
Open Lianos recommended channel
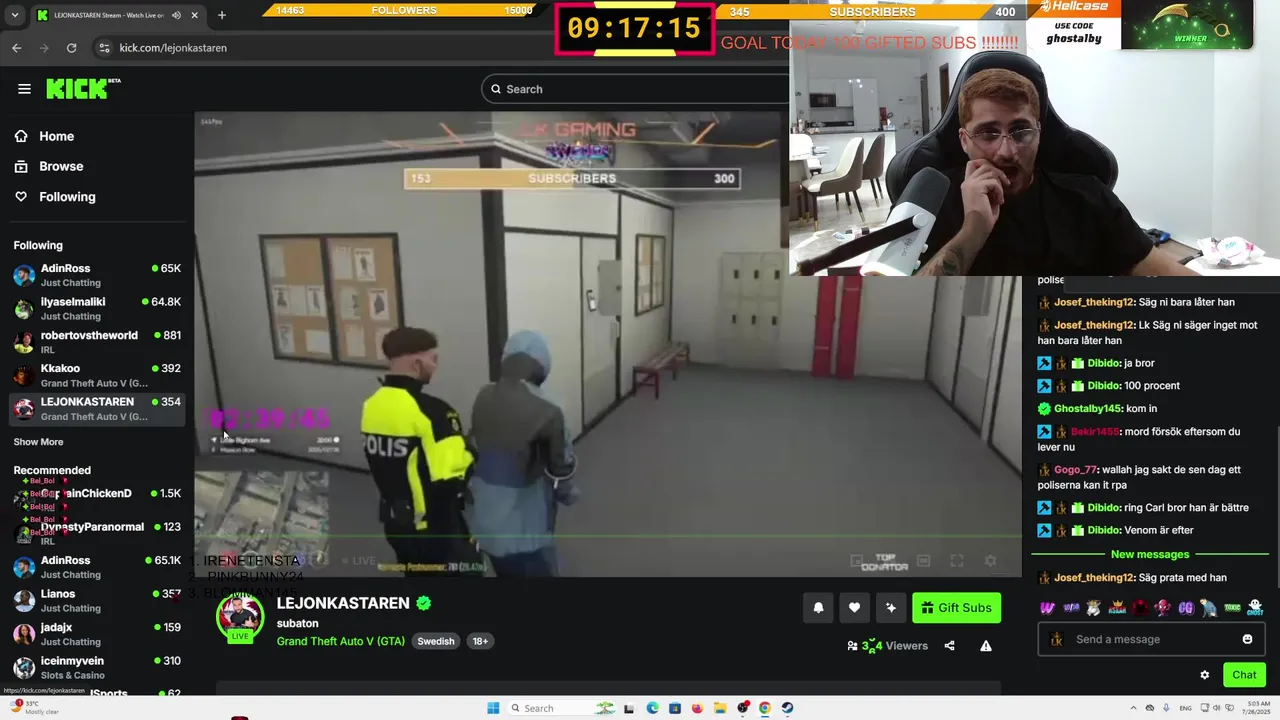coord(97,600)
